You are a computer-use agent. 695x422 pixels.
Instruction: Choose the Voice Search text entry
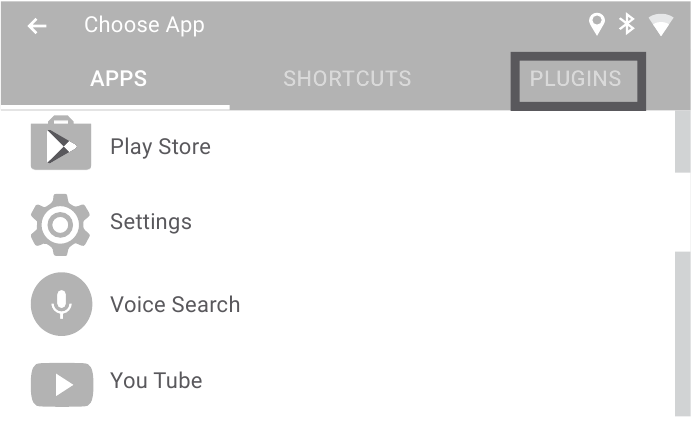[x=175, y=305]
